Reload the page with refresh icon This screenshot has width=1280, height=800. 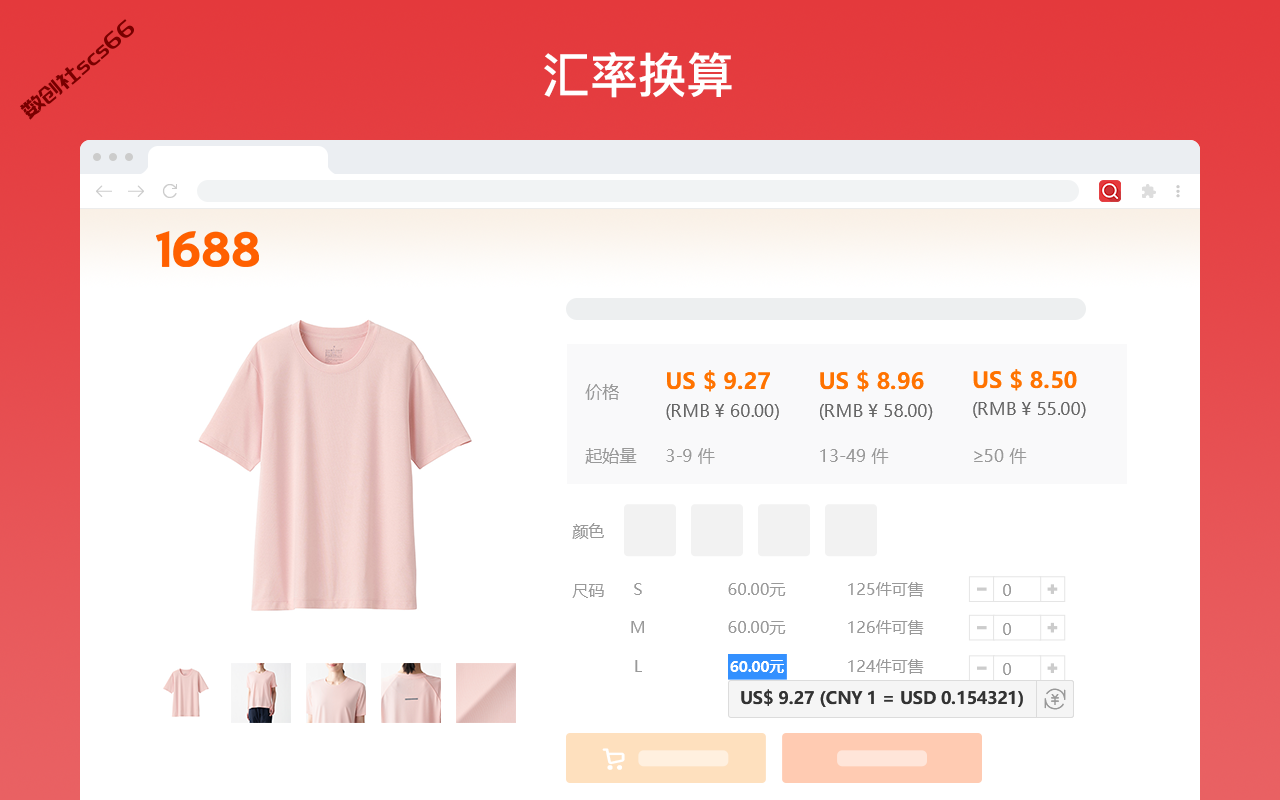pos(170,191)
